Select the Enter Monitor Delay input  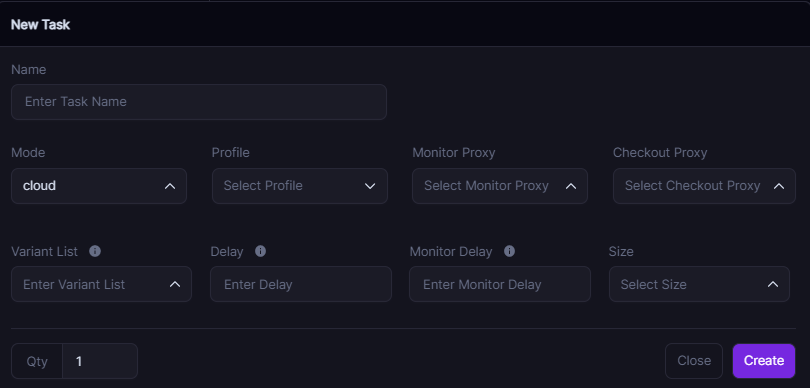(500, 284)
